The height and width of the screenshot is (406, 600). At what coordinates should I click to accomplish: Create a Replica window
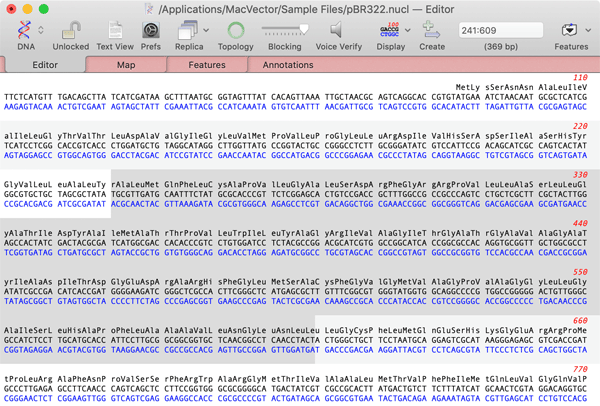(x=188, y=30)
